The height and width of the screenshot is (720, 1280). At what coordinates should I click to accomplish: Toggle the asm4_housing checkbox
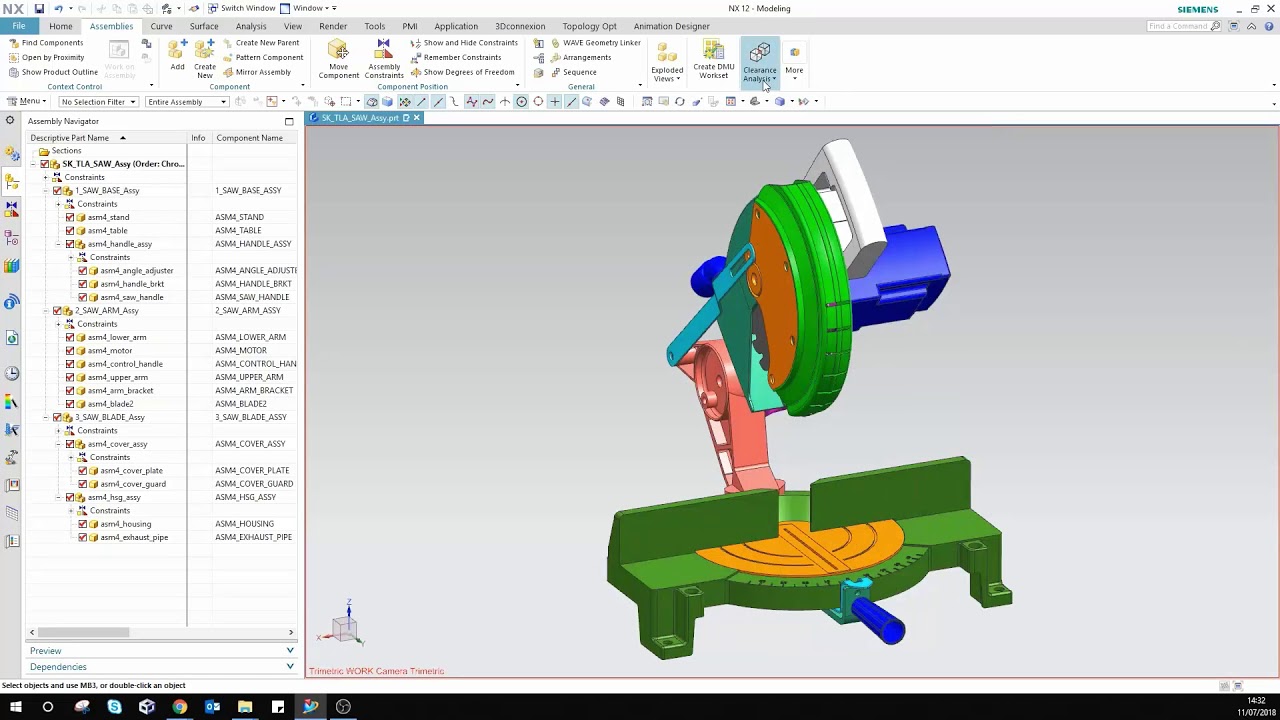point(83,524)
